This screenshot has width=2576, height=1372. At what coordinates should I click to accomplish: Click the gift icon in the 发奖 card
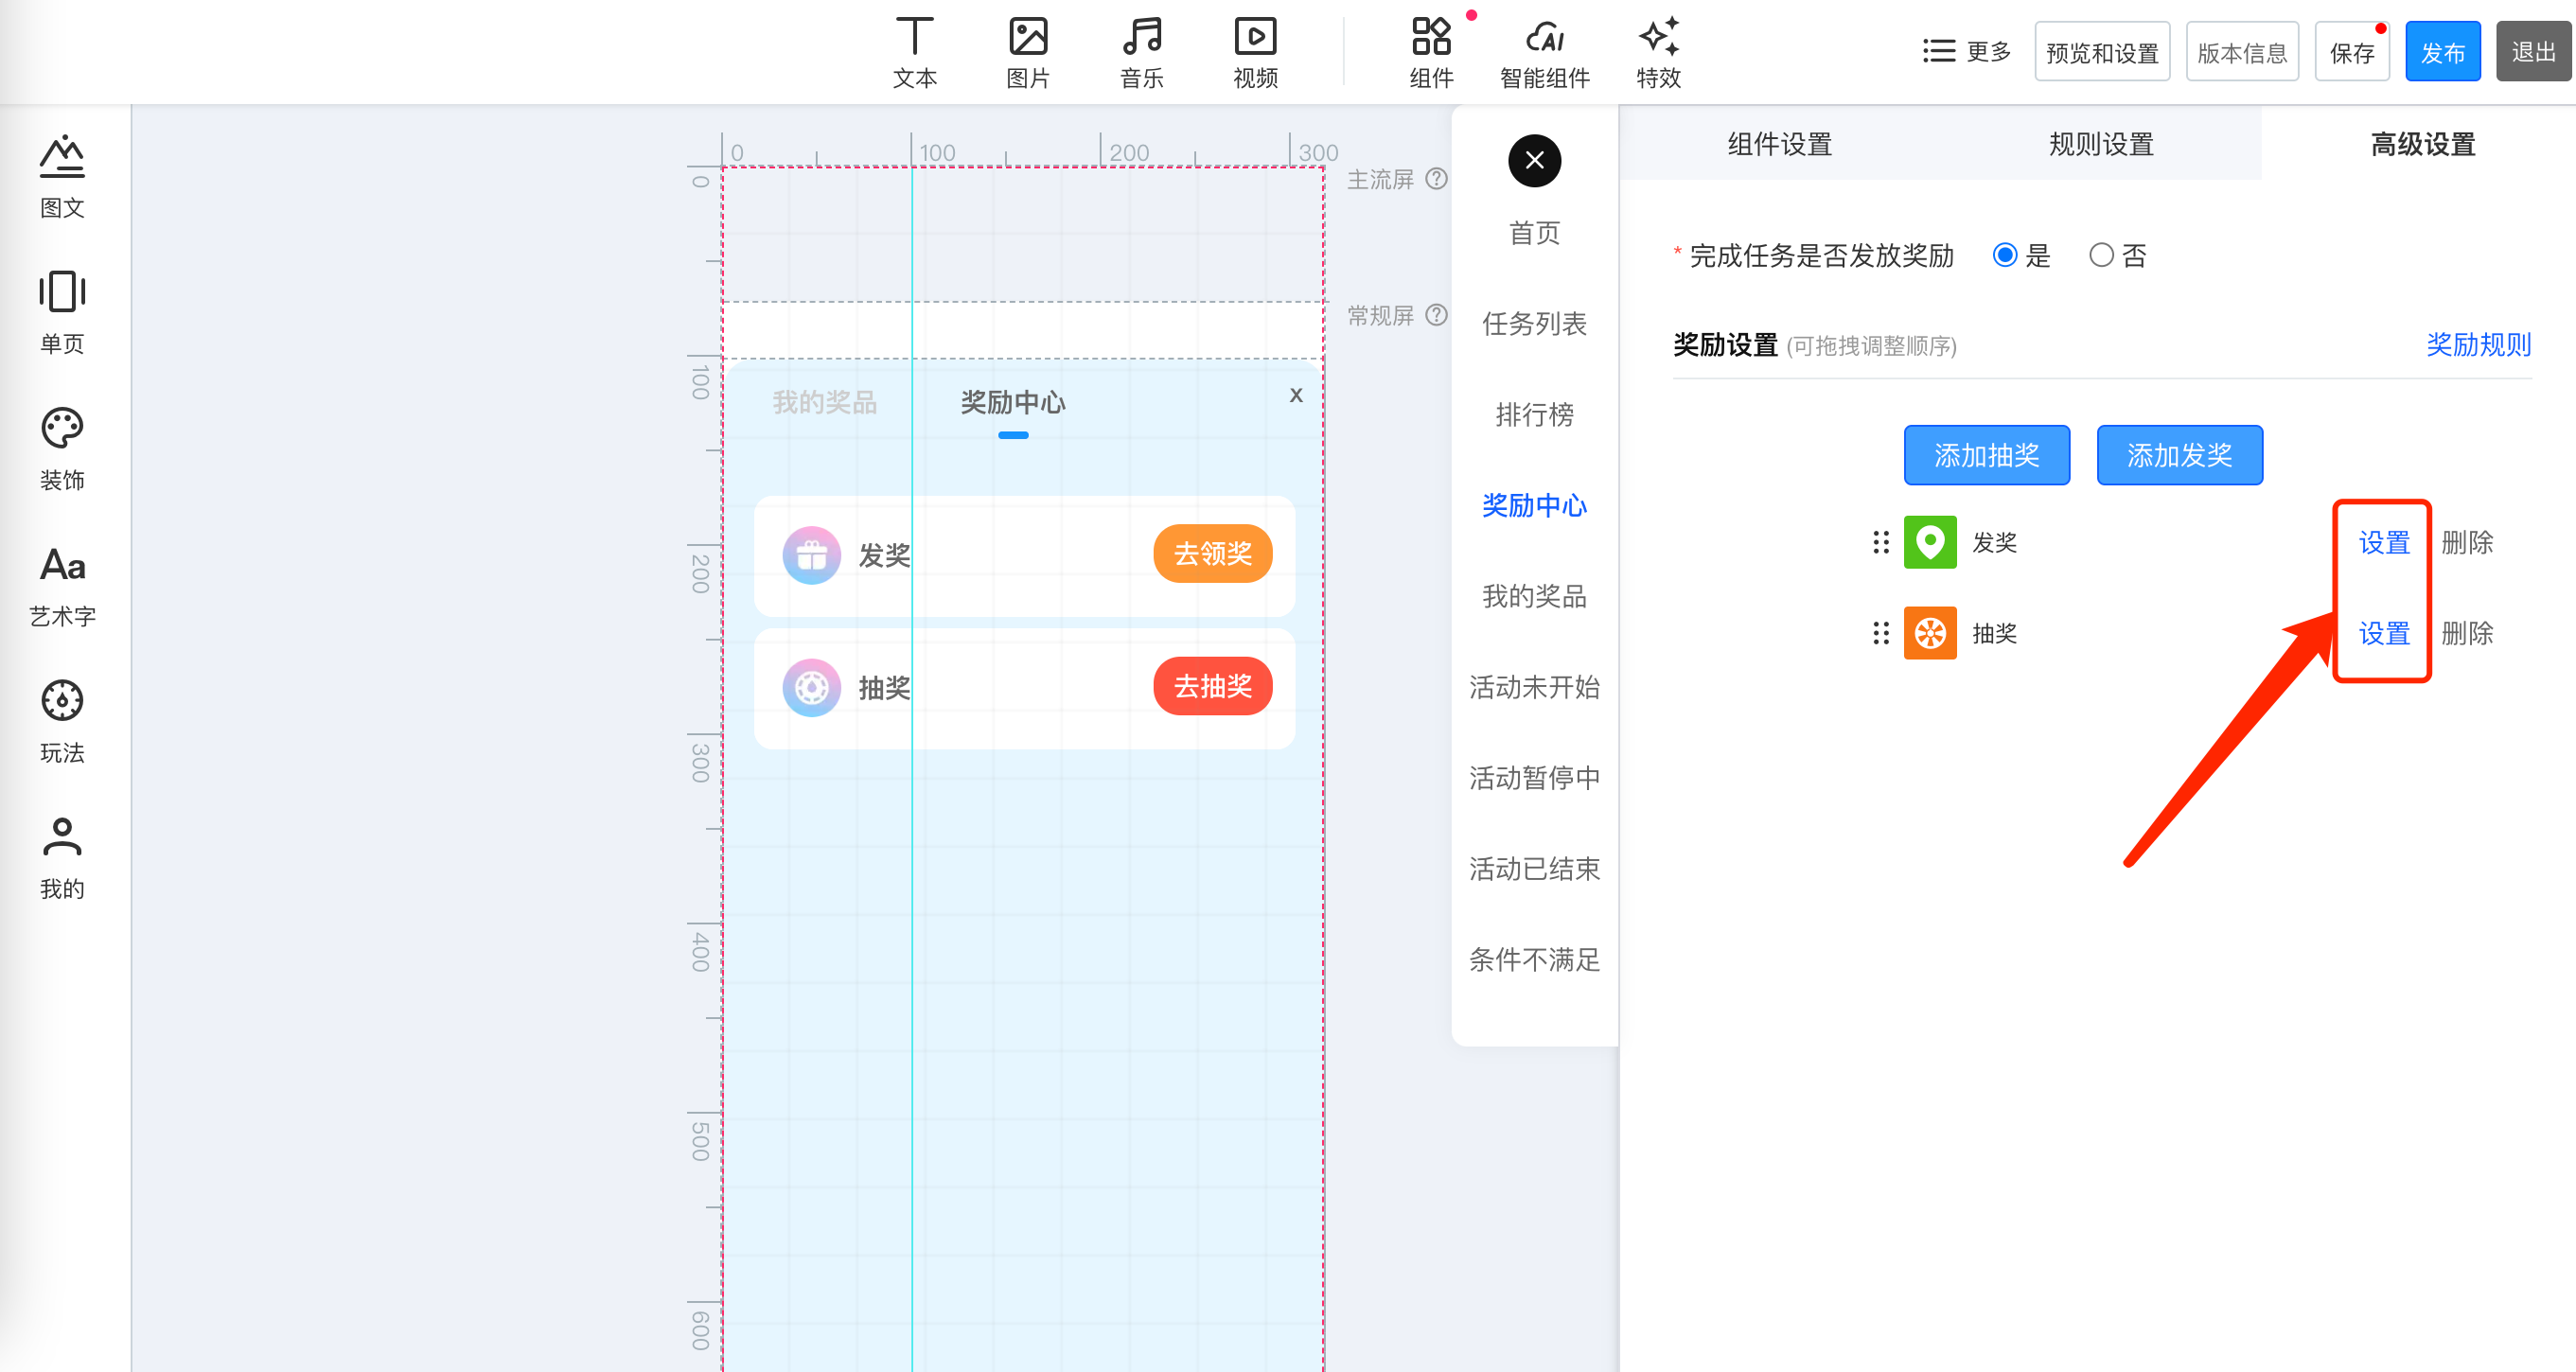(x=811, y=554)
